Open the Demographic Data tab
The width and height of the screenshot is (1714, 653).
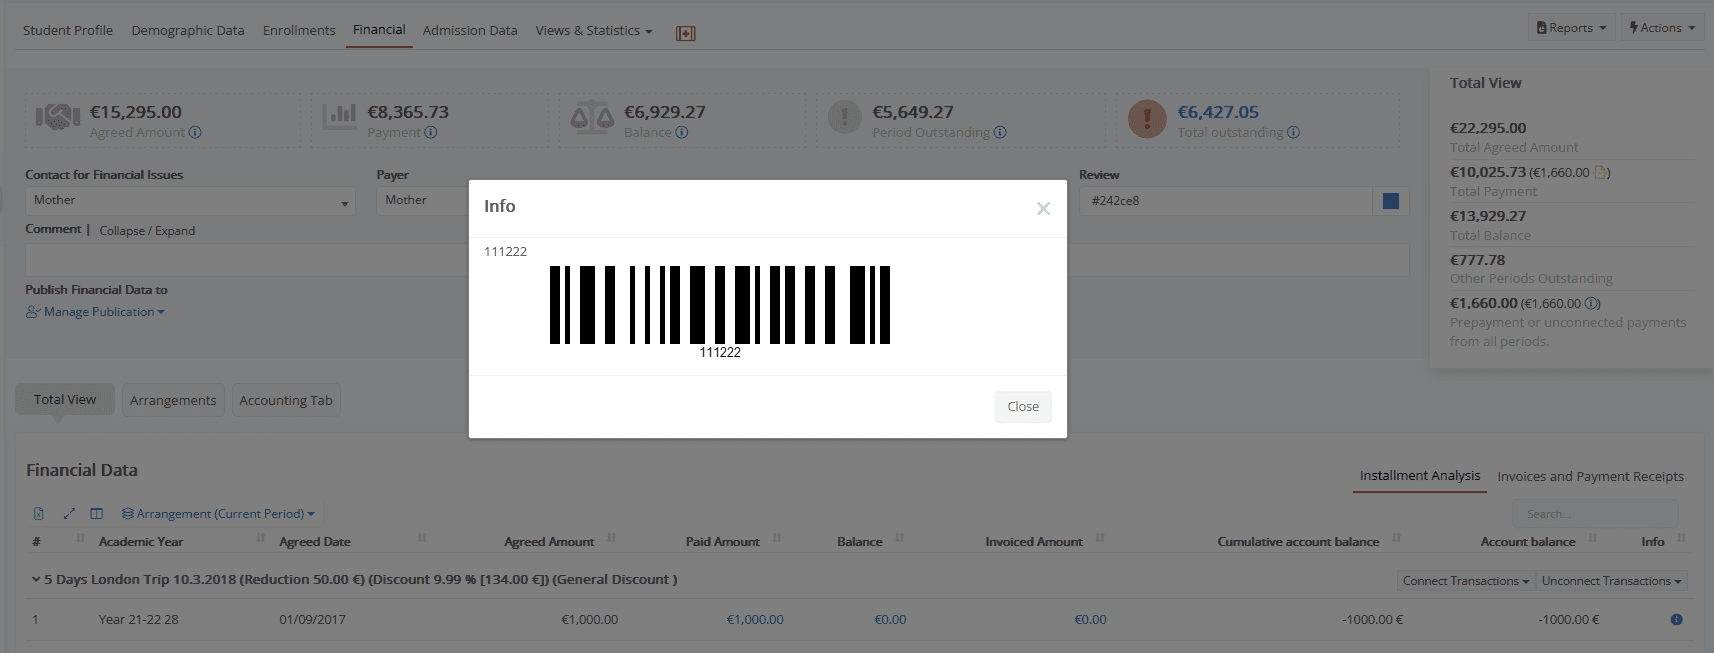point(188,30)
